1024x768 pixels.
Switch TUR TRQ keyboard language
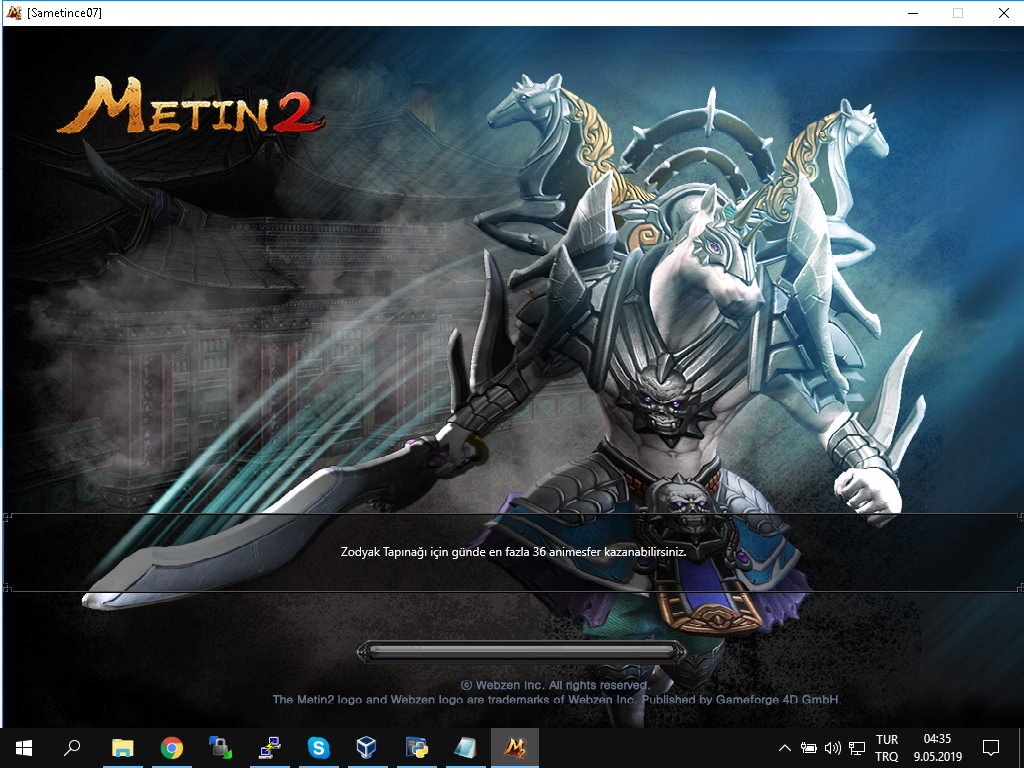[887, 748]
